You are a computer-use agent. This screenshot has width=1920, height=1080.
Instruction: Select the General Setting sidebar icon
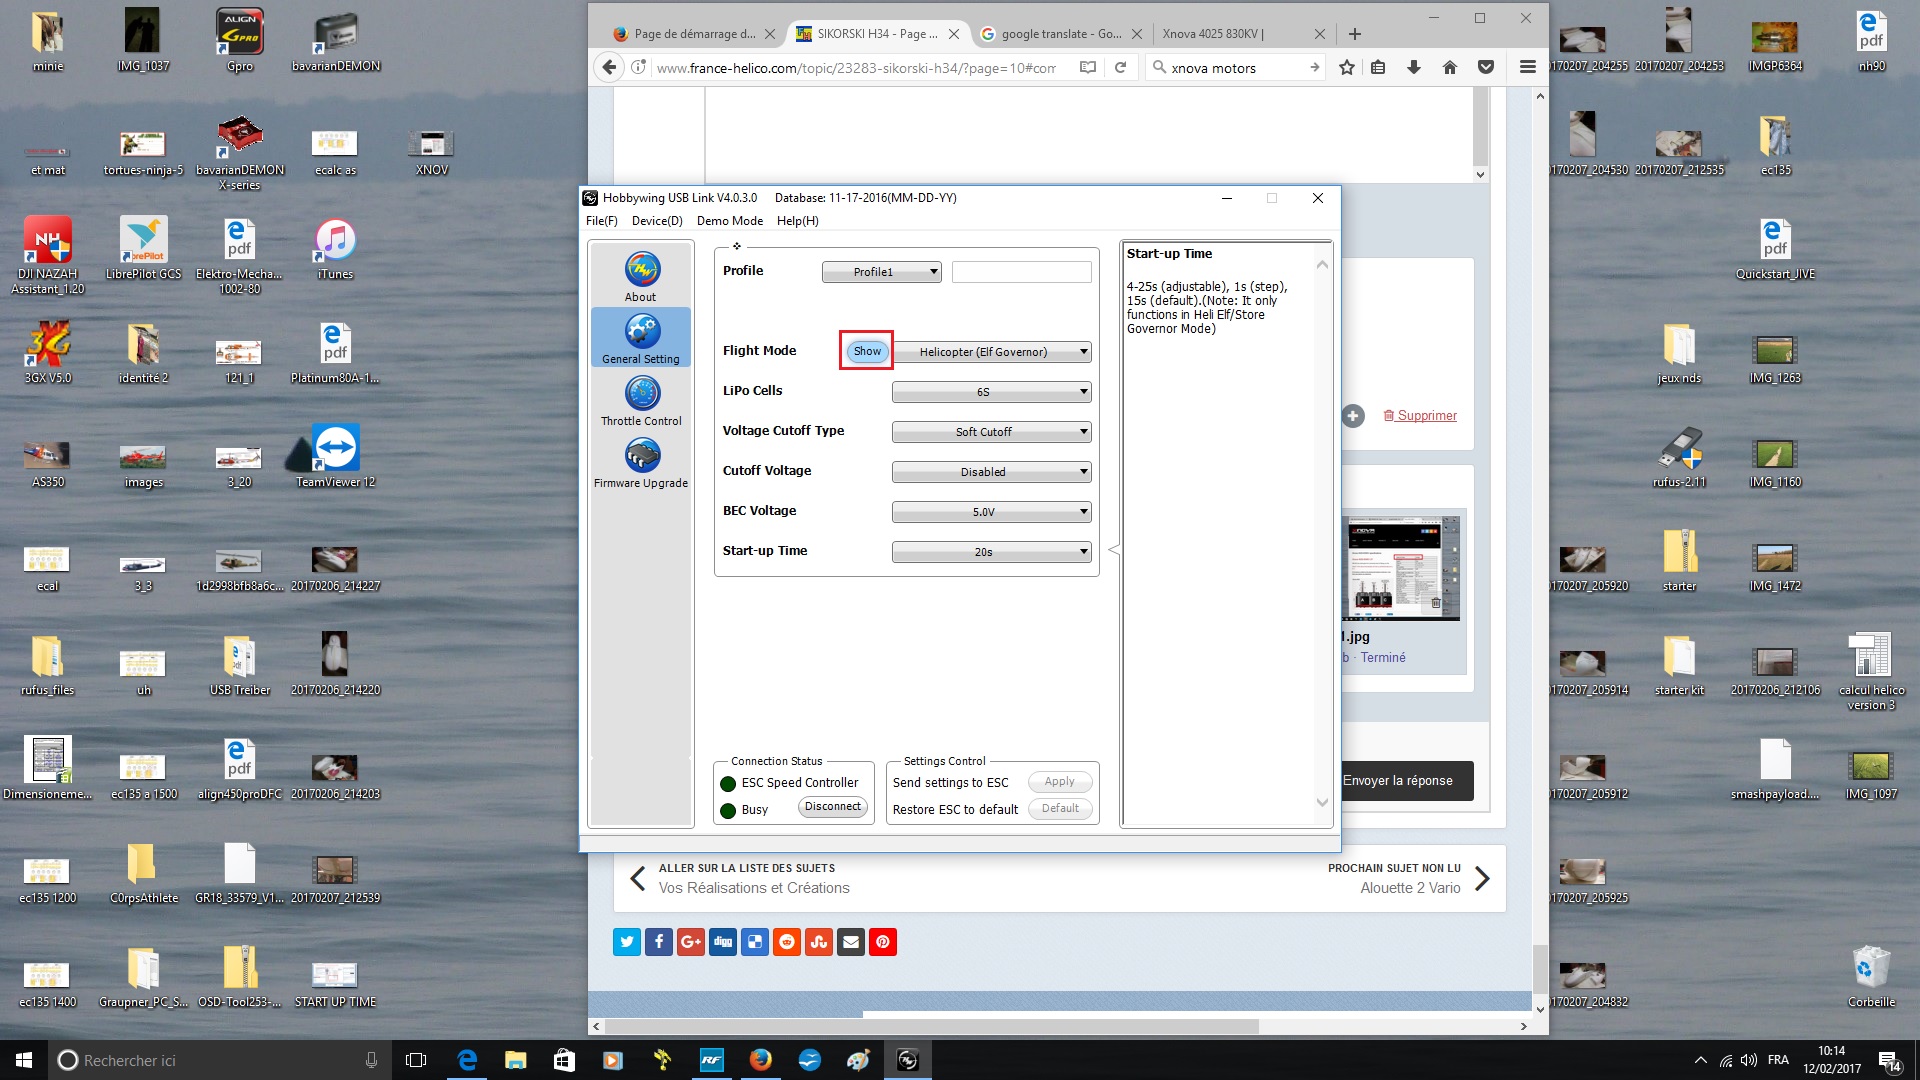tap(641, 338)
